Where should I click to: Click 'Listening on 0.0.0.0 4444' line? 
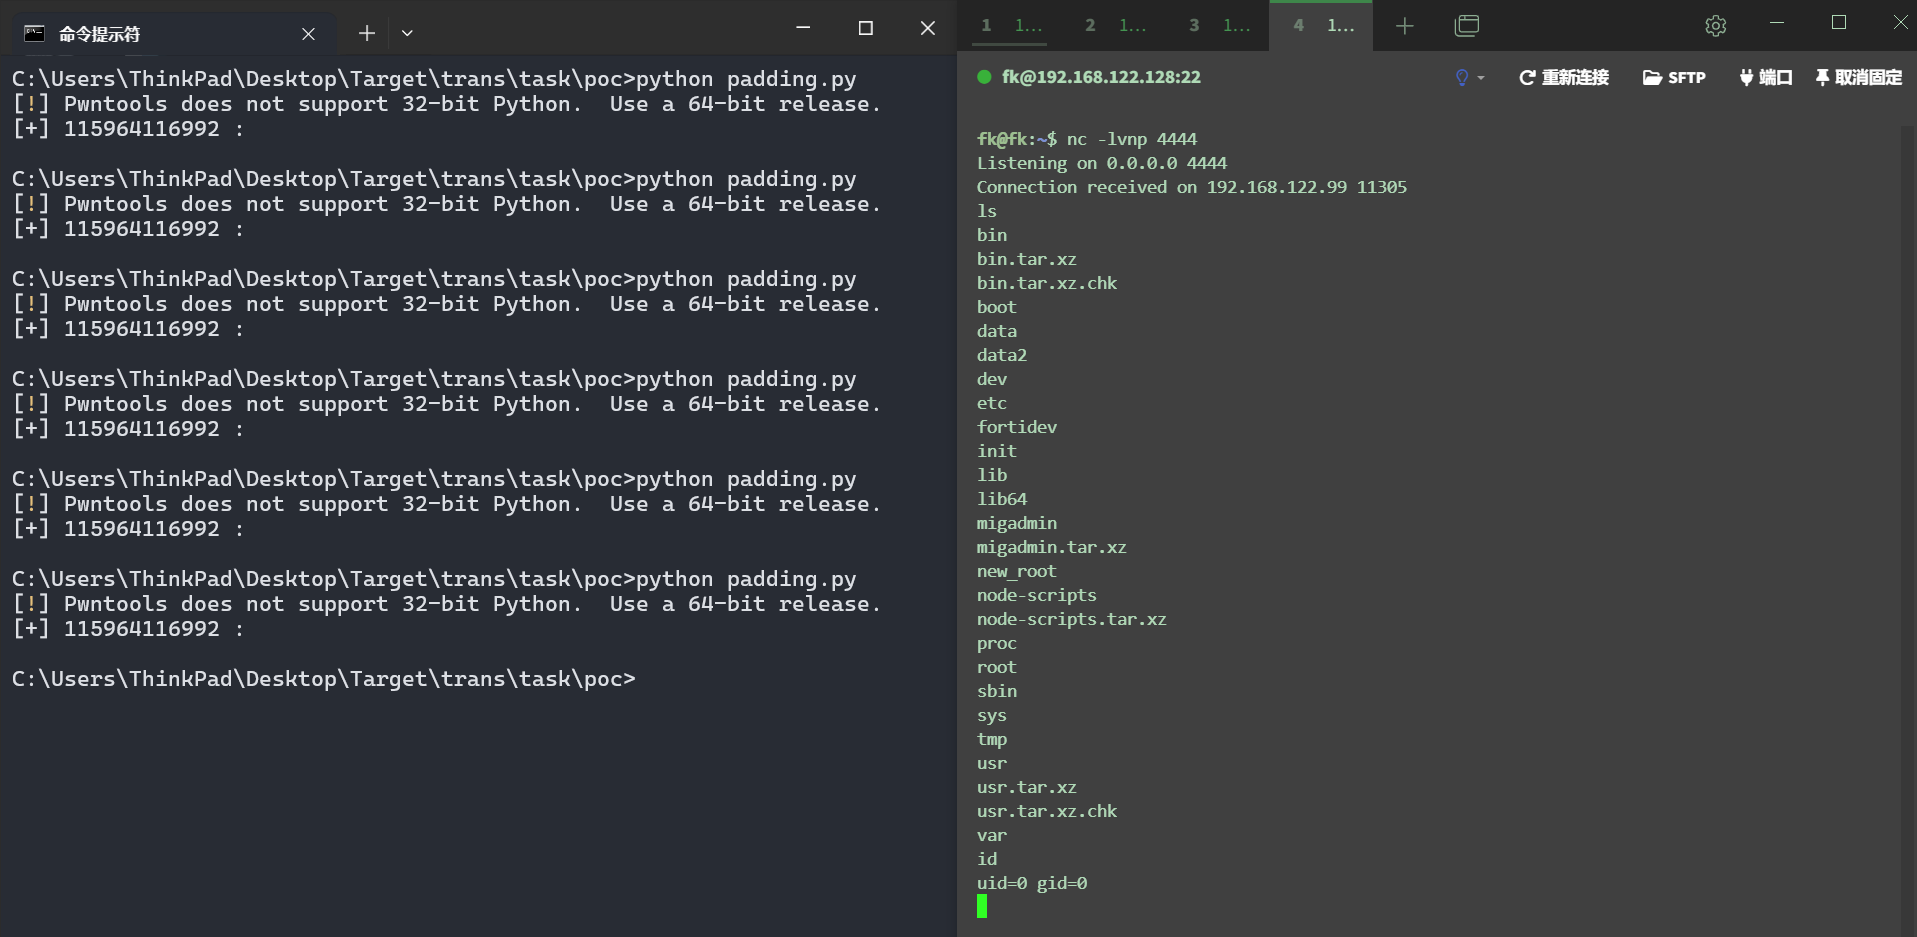(1102, 163)
